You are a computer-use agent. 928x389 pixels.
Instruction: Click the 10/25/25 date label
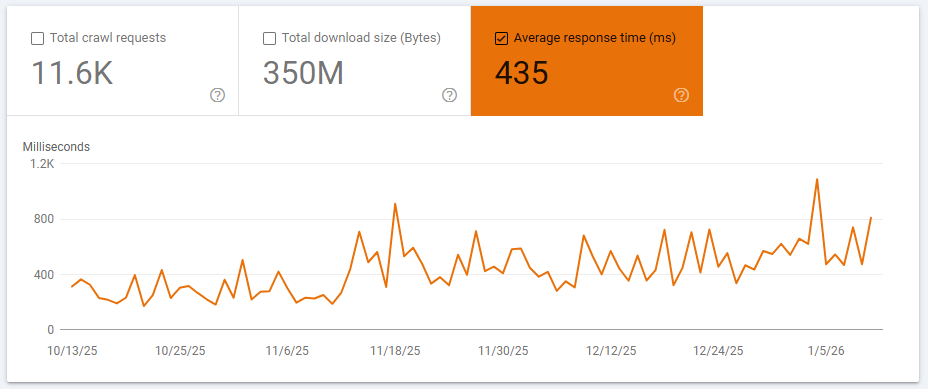pyautogui.click(x=180, y=351)
